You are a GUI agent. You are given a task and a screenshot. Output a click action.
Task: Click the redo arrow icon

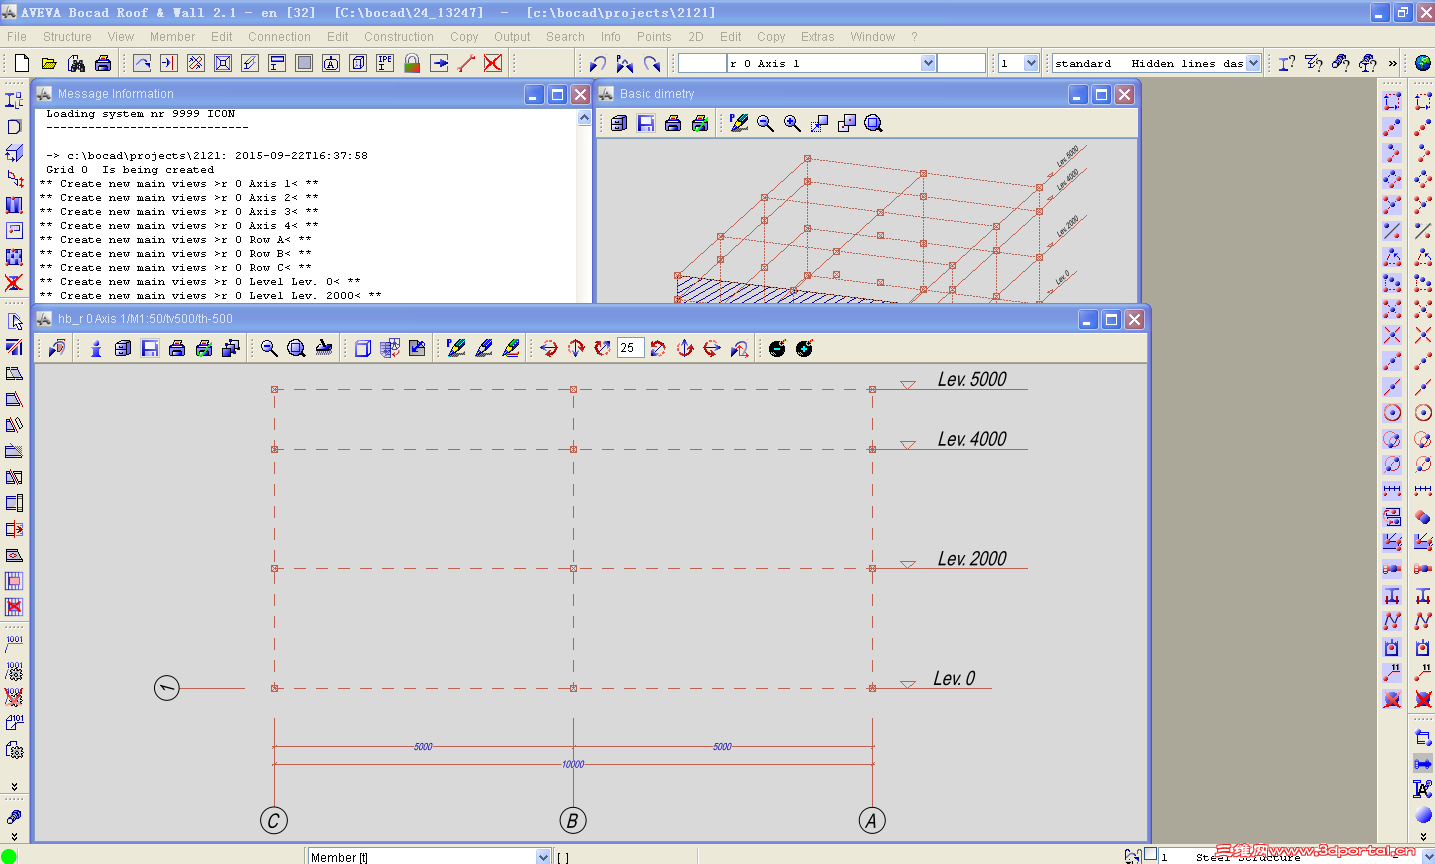(x=652, y=63)
